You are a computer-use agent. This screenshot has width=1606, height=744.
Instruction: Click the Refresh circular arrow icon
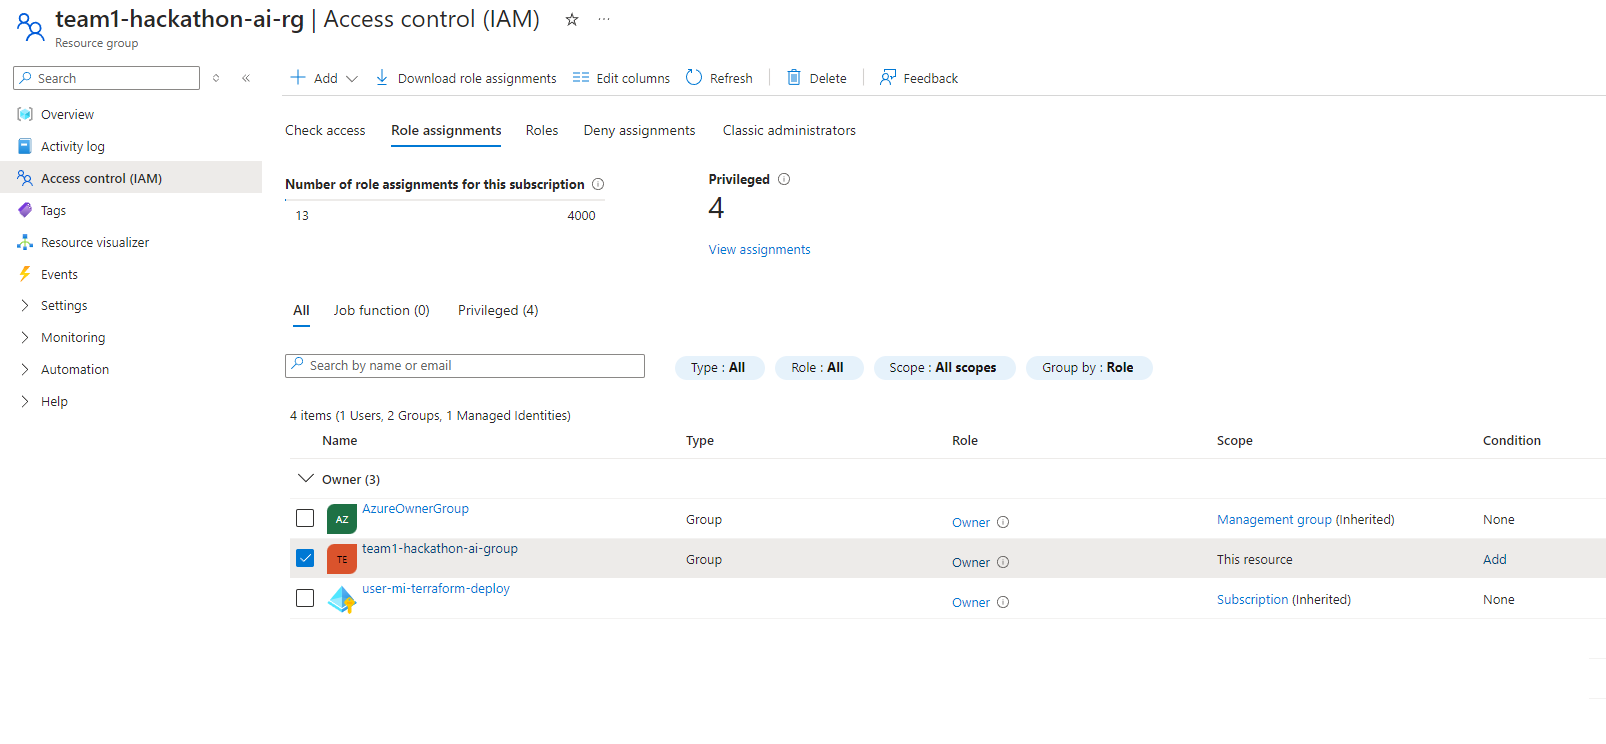[694, 77]
